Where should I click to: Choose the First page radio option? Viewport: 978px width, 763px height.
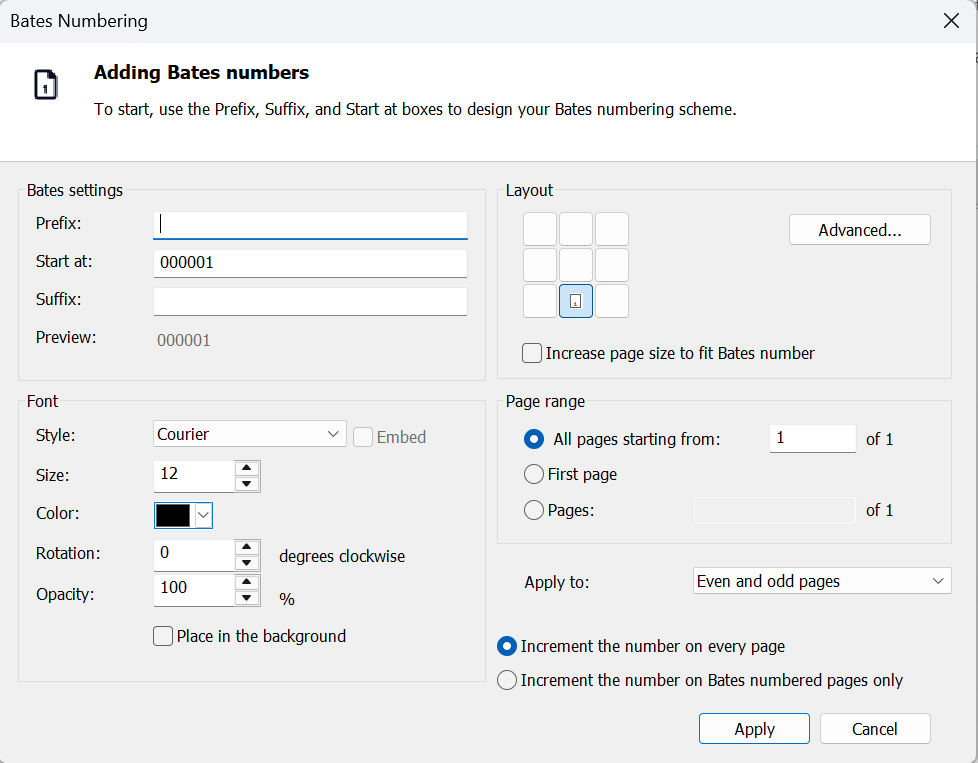coord(534,474)
